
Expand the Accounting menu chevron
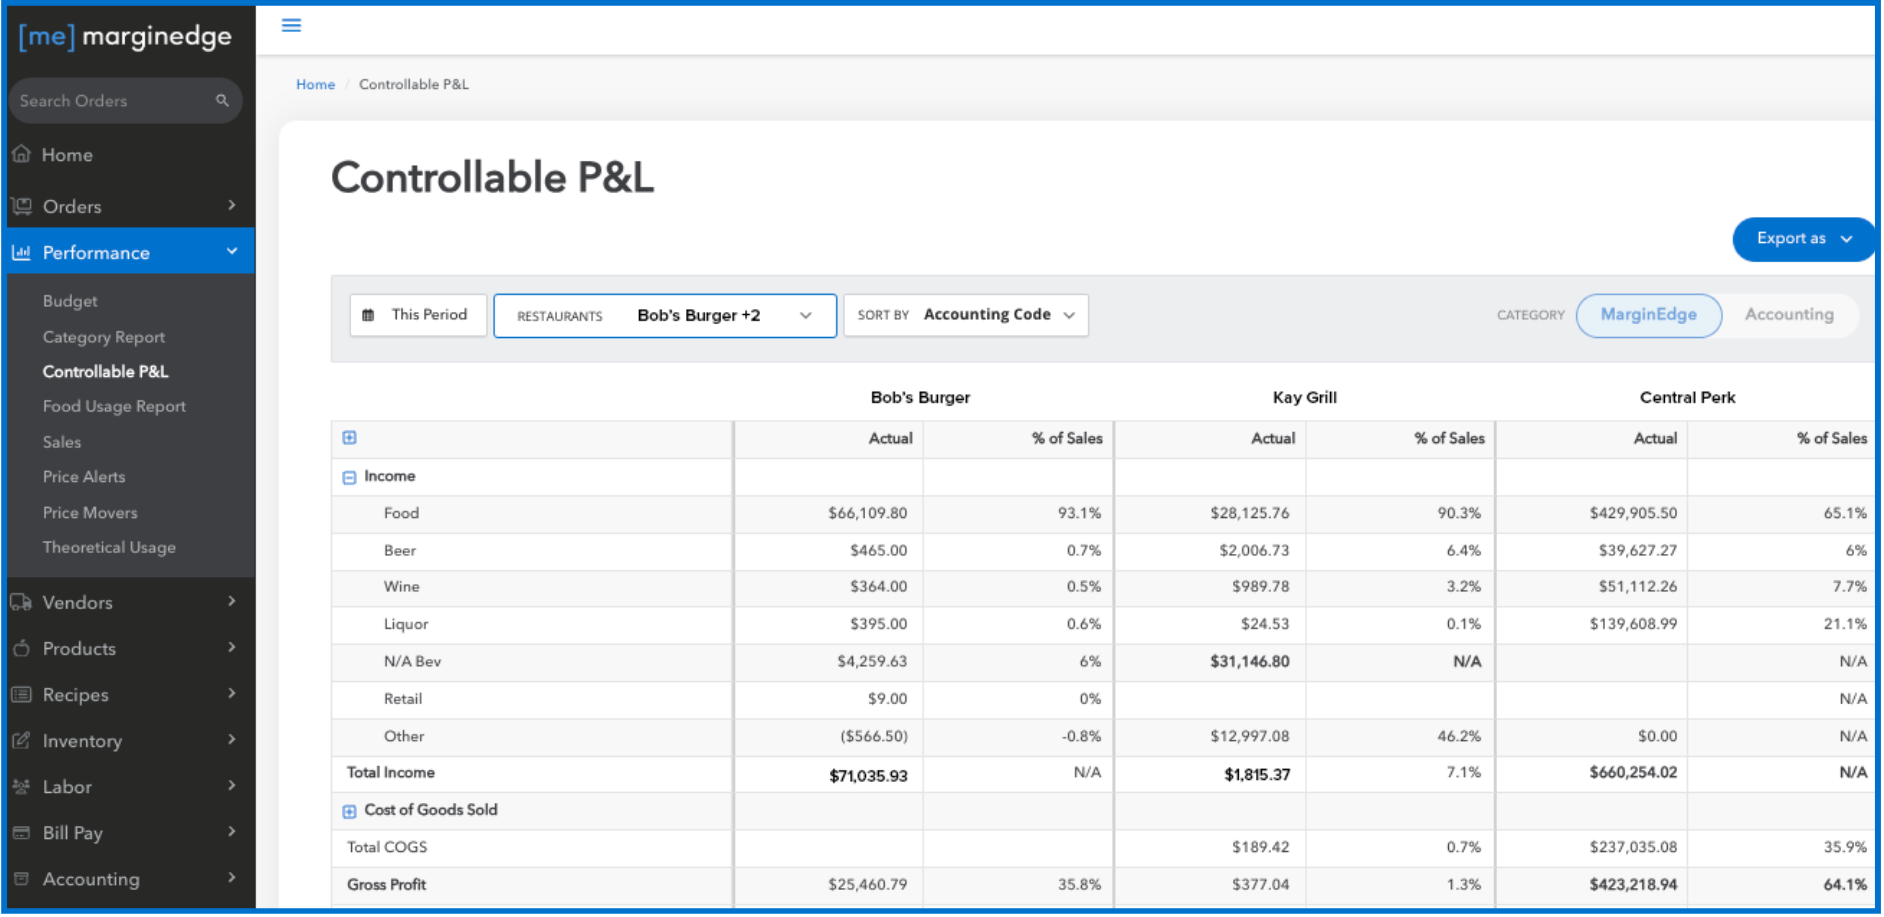(x=232, y=877)
